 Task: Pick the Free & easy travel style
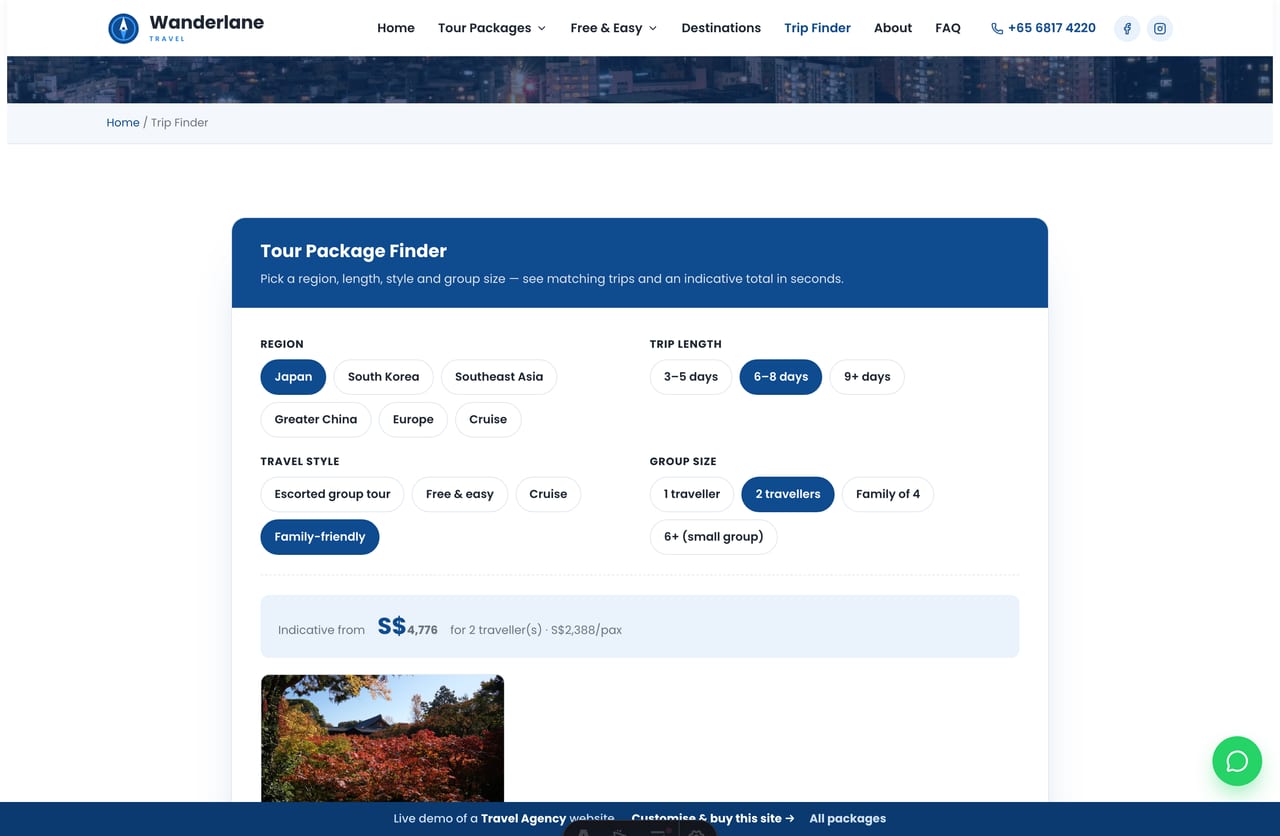pos(460,494)
